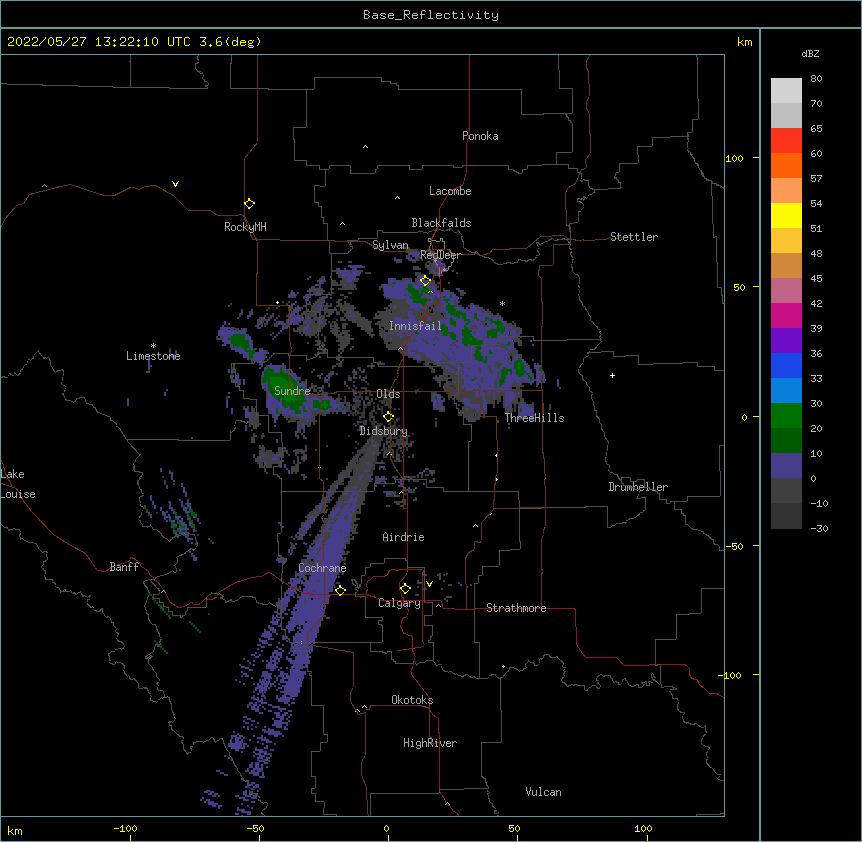Click the yellow diamond marker above RockyMH
The width and height of the screenshot is (862, 842).
click(x=249, y=203)
